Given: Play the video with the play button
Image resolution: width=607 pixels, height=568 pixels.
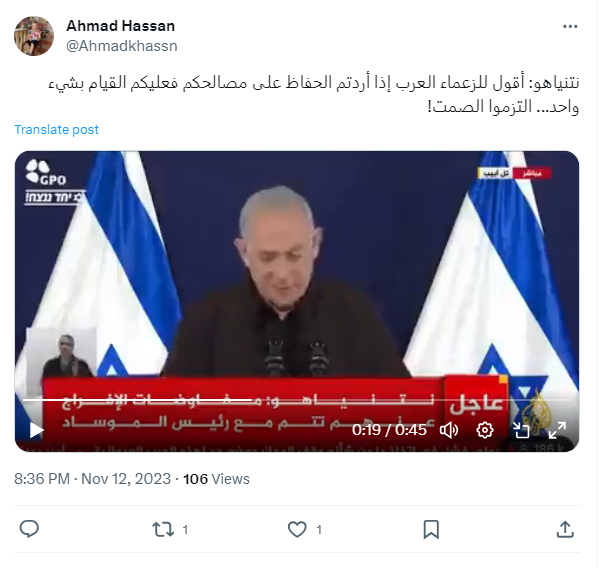Looking at the screenshot, I should click(36, 430).
